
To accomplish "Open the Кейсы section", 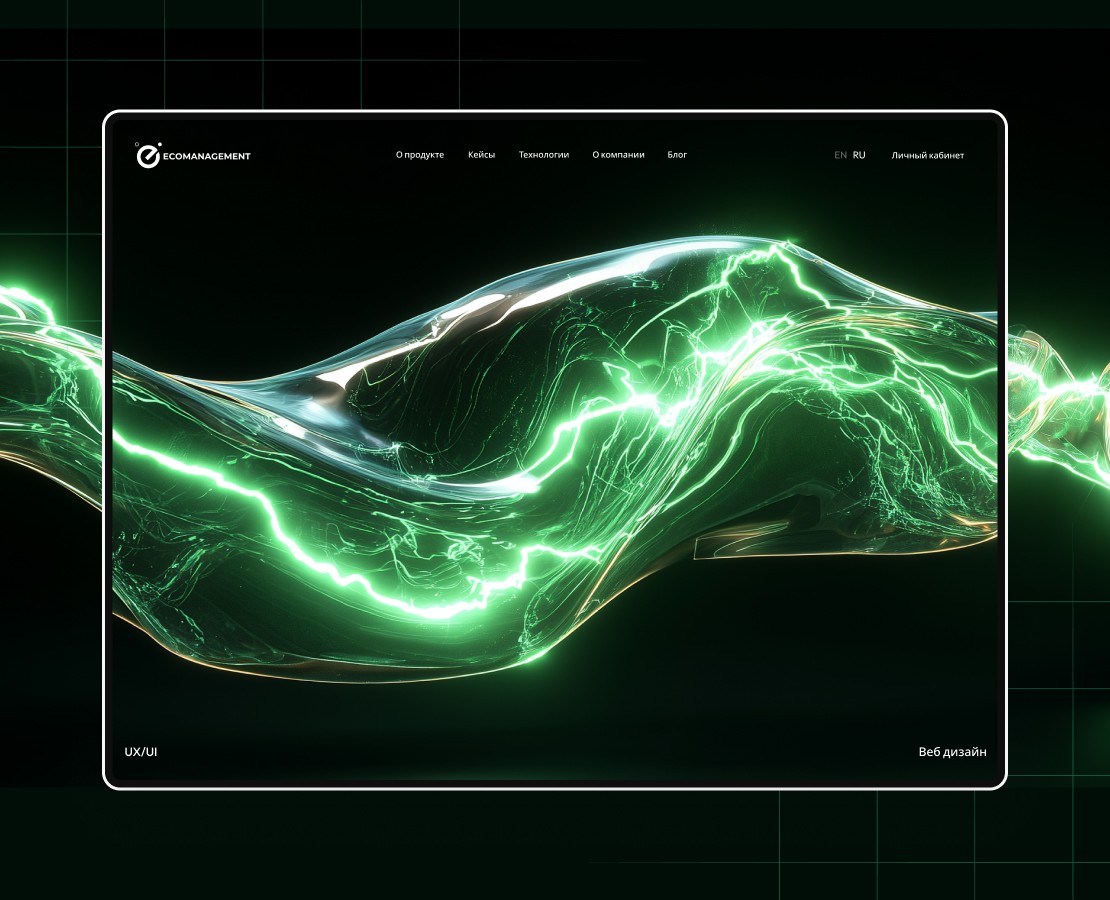I will (x=481, y=155).
